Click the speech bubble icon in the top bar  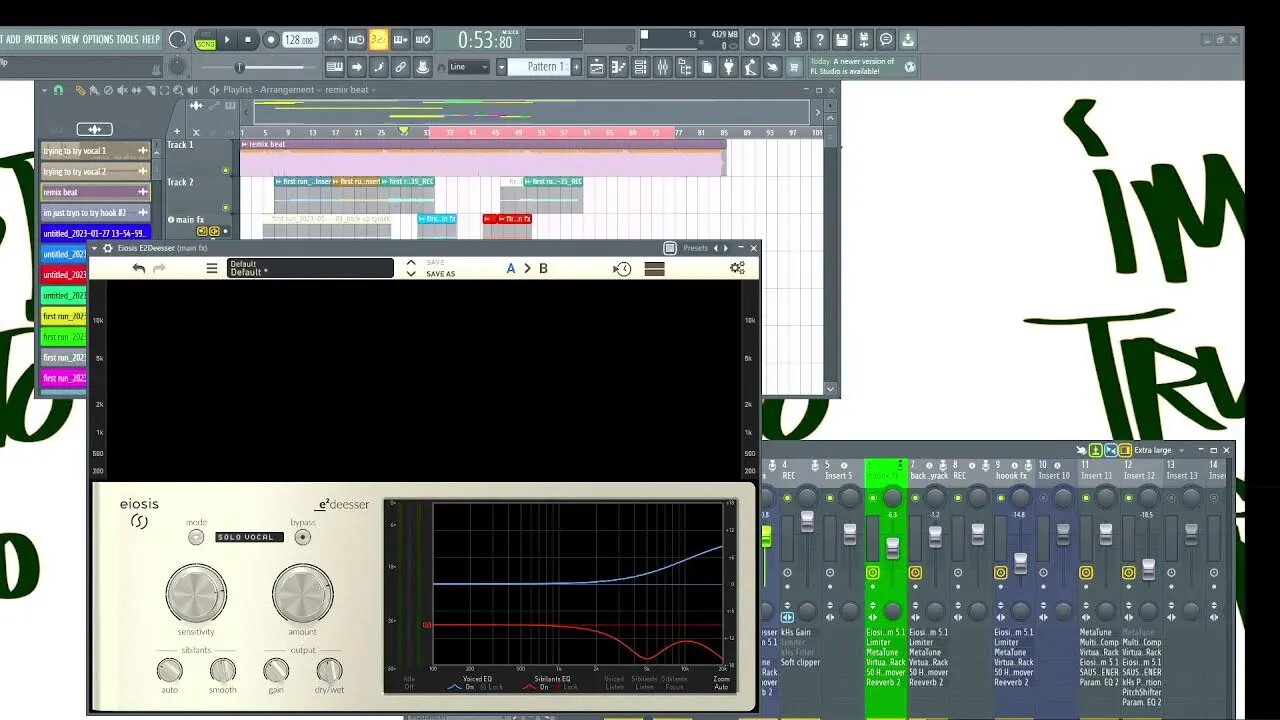pos(886,40)
